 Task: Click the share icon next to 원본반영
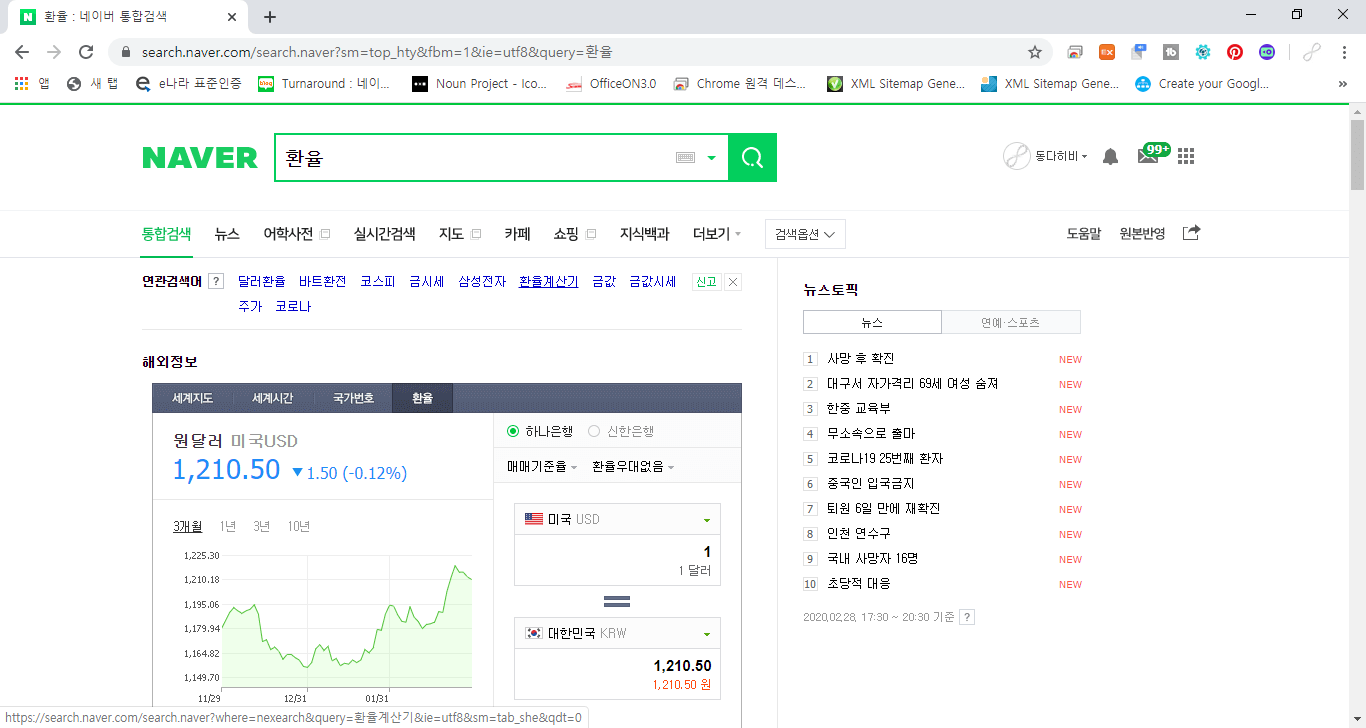point(1191,233)
